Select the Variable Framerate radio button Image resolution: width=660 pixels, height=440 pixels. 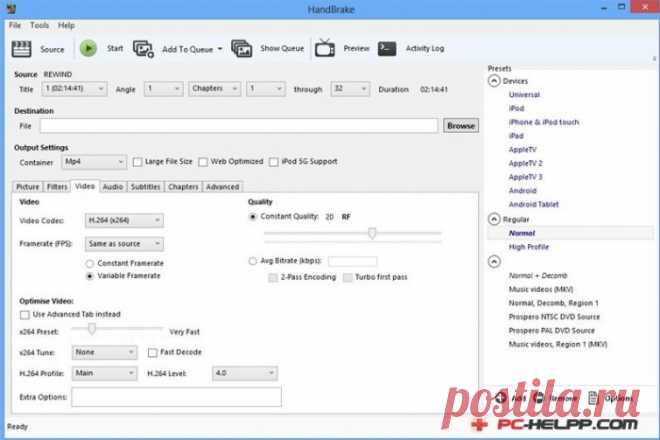click(90, 276)
